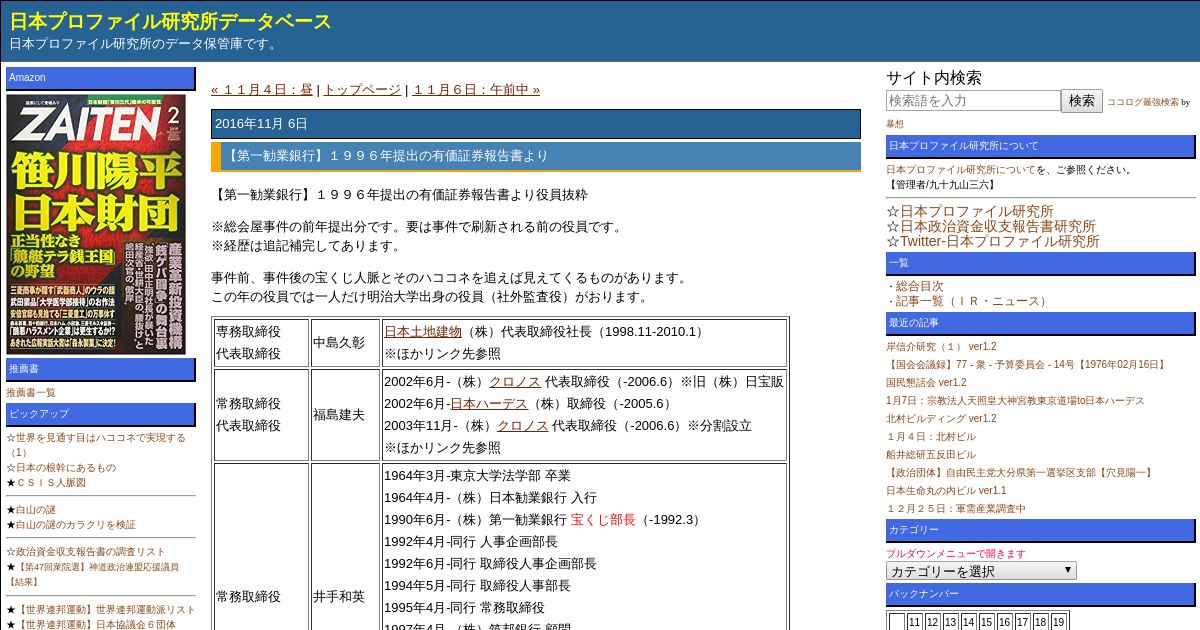
Task: Click the post title 【第一勧業銀行】１９９６年提出の有価証券報告書より
Action: click(388, 156)
